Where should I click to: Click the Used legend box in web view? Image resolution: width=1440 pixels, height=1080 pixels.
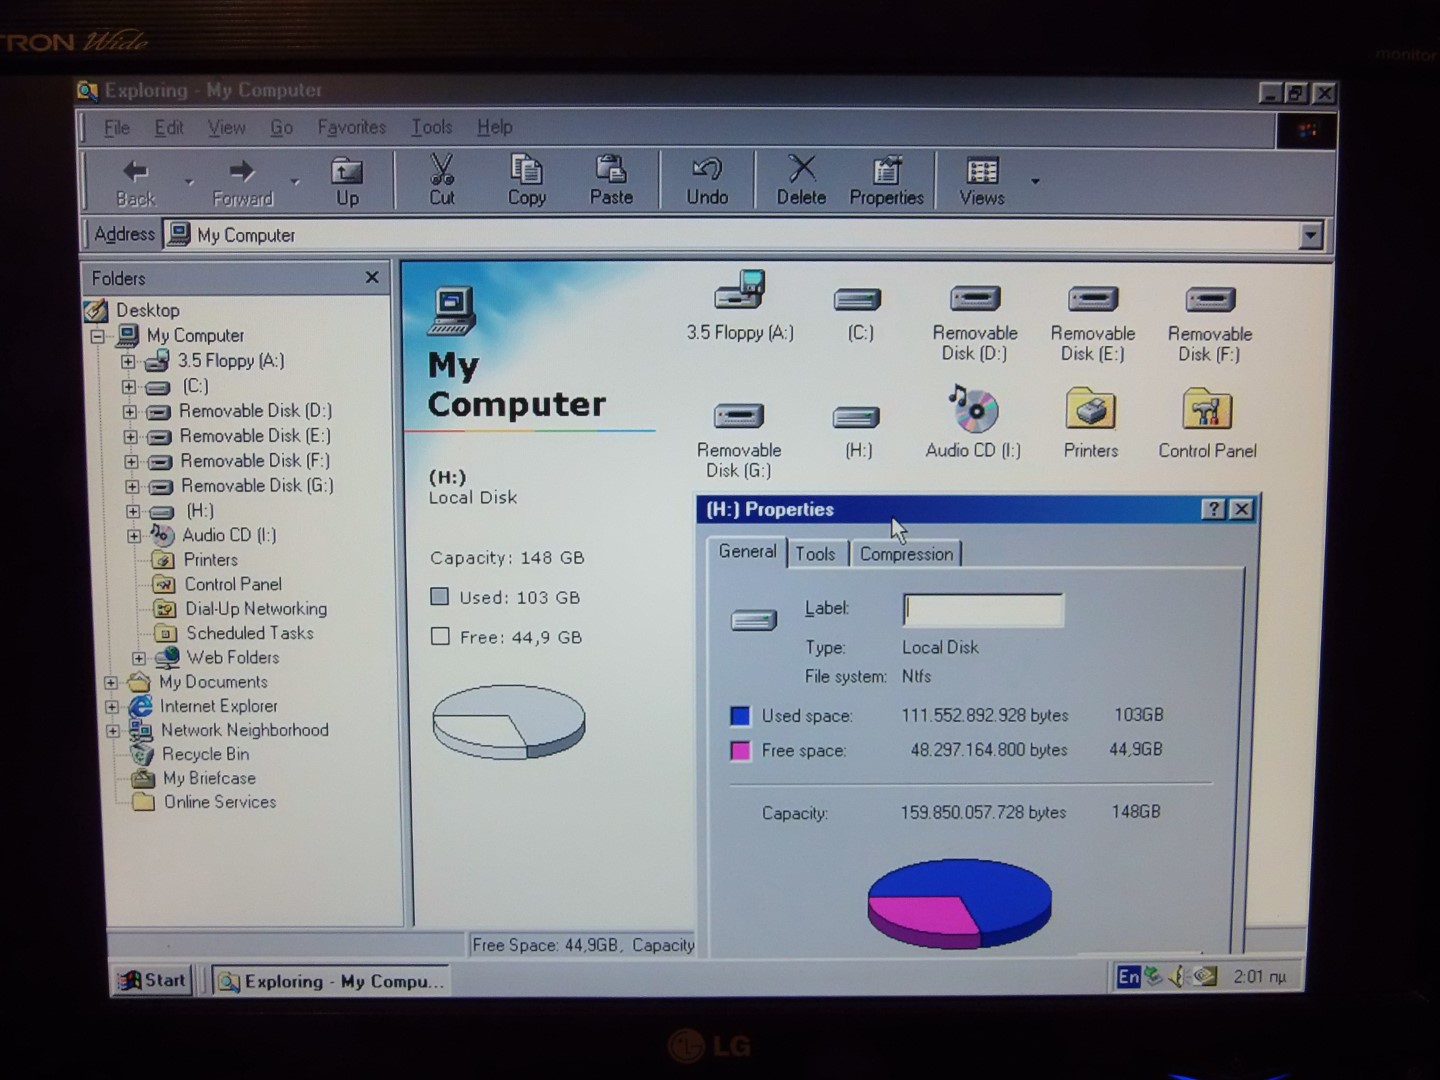click(439, 597)
